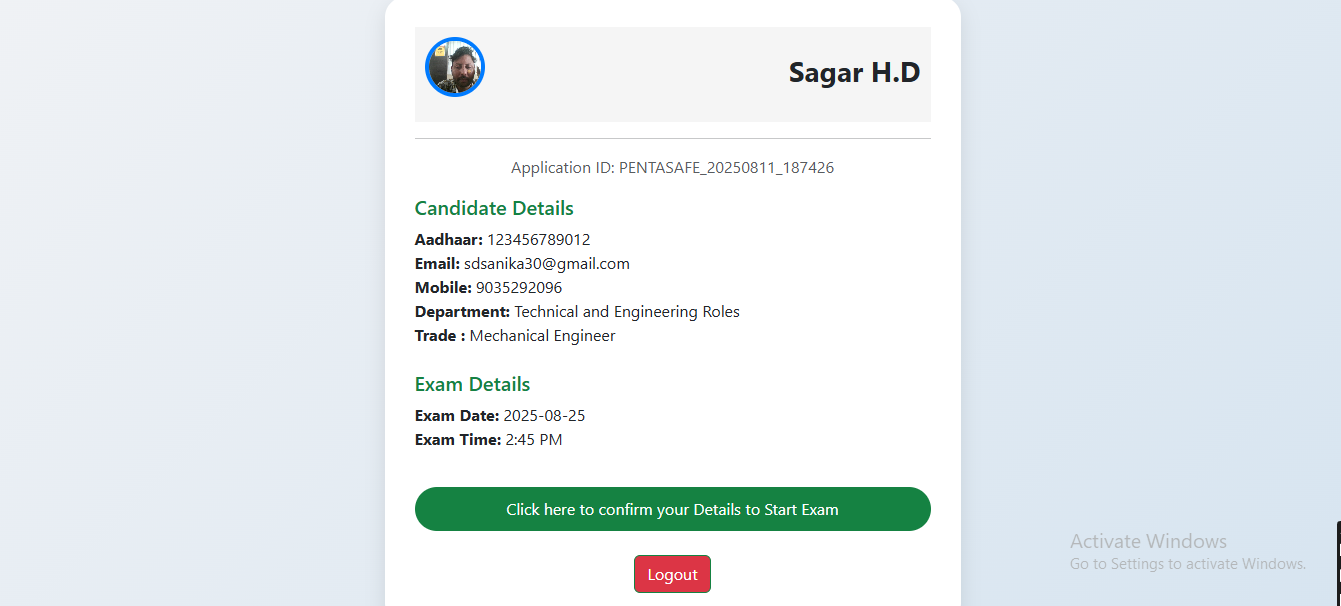The width and height of the screenshot is (1341, 606).
Task: Click the Exam Time field label
Action: [x=457, y=440]
